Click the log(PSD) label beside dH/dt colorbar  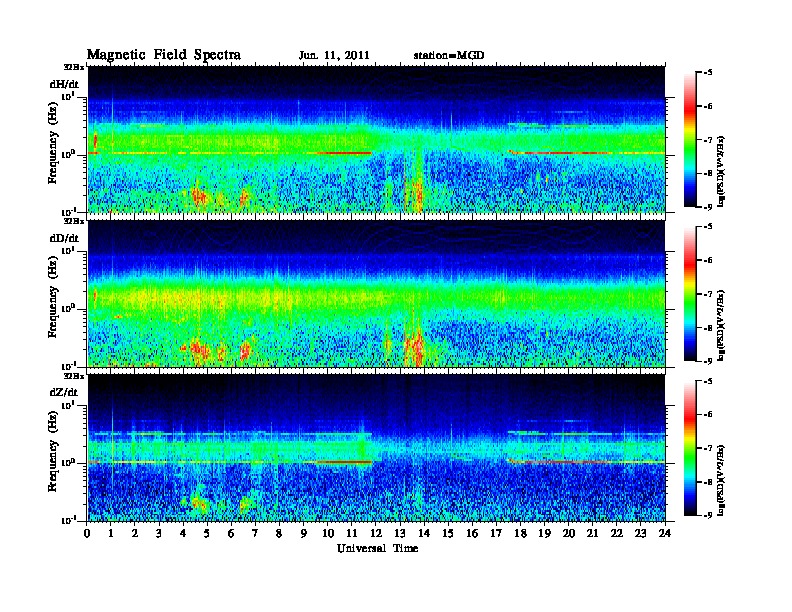point(721,171)
